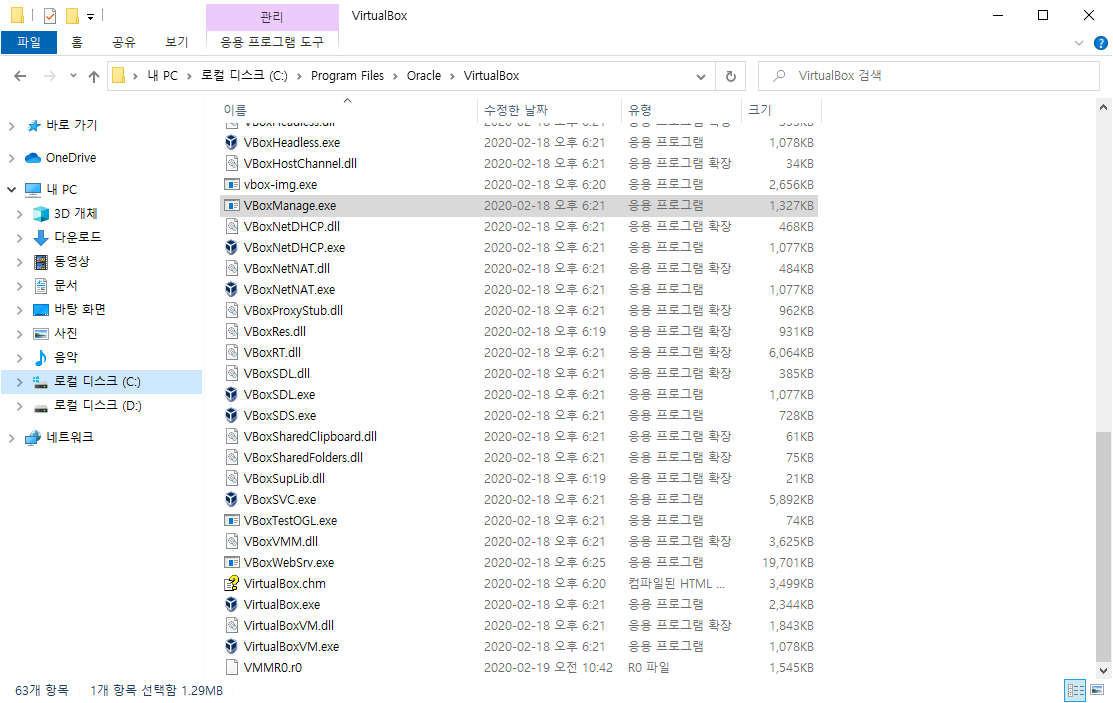Viewport: 1113px width, 703px height.
Task: Select the VirtualBoxVM.dll file name
Action: (289, 626)
